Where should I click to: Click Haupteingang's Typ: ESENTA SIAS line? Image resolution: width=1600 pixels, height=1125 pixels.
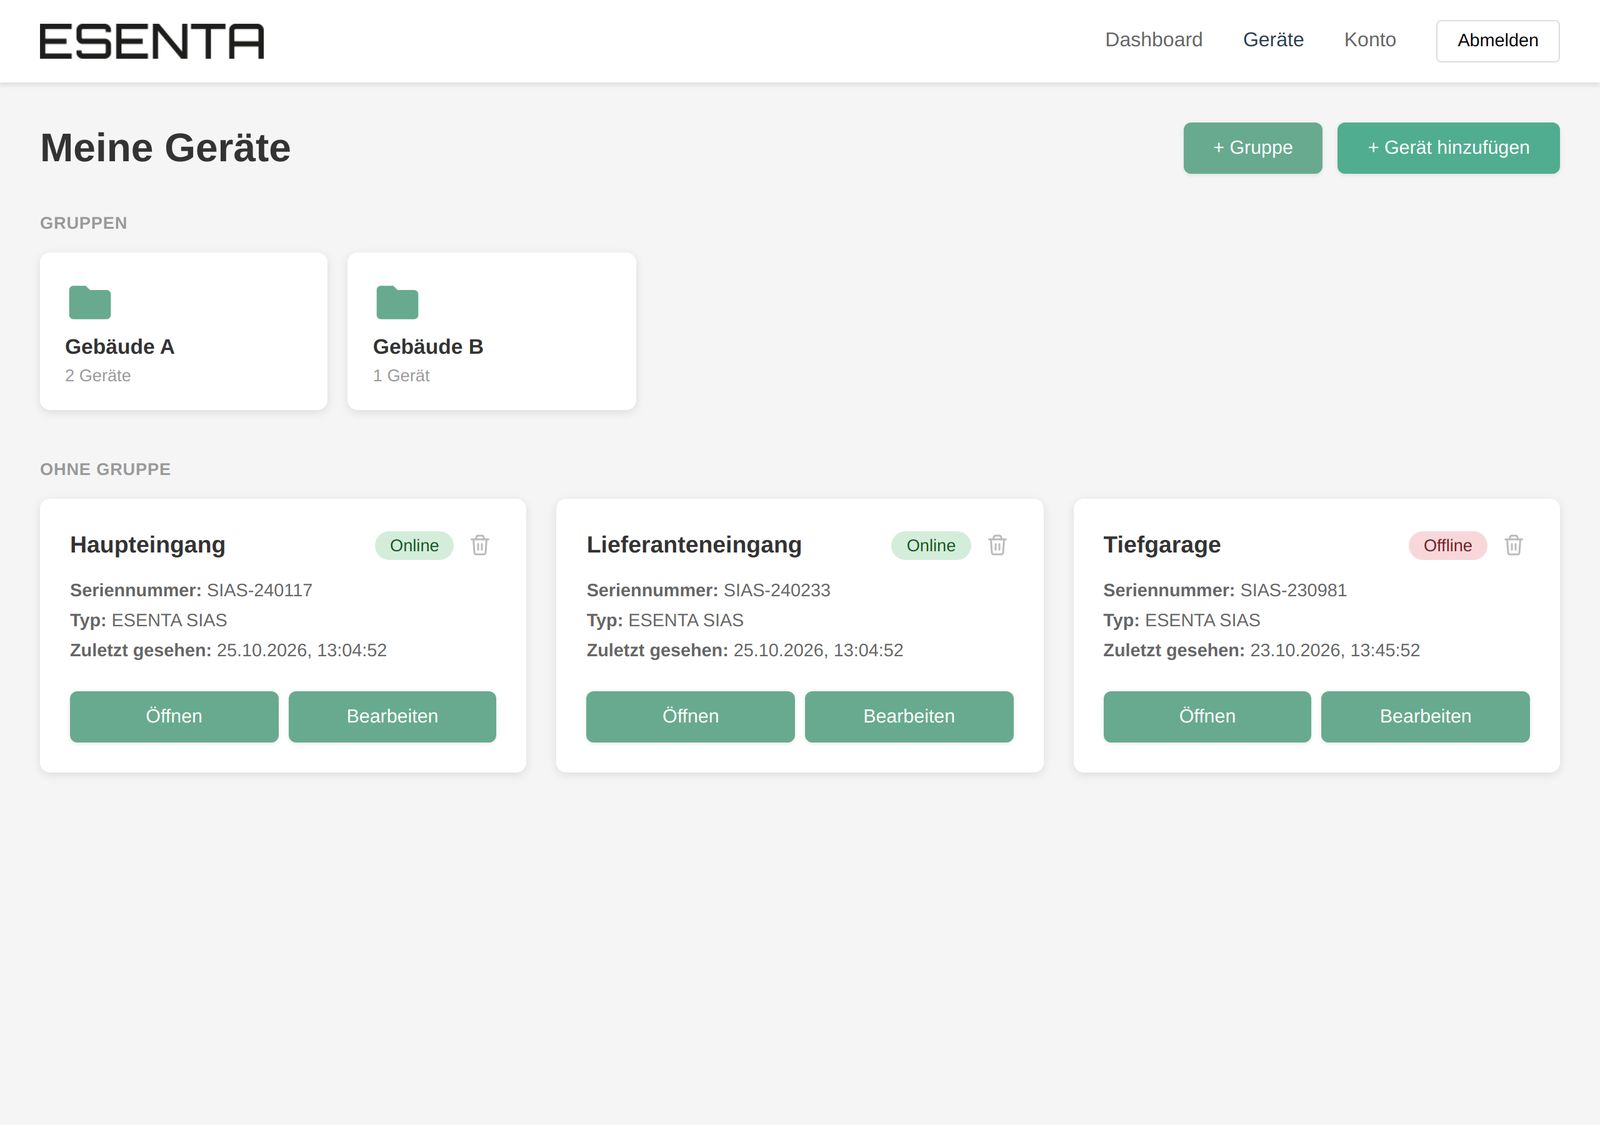click(x=149, y=620)
